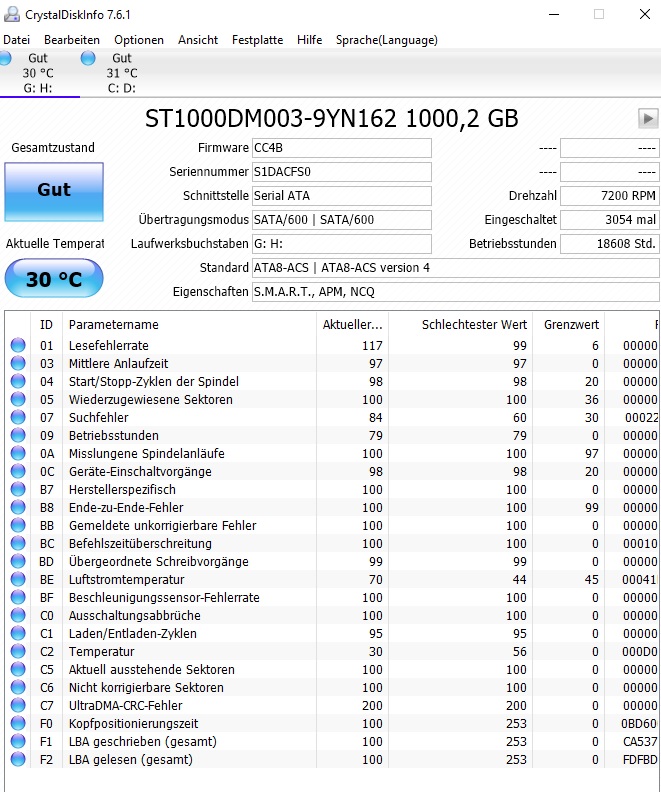Sort by the Schlechtester Wert column header

461,324
